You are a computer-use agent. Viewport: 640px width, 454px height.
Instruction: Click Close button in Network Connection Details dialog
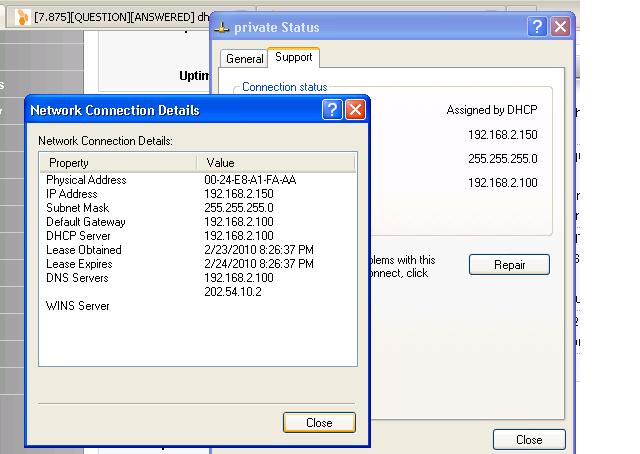[x=319, y=423]
